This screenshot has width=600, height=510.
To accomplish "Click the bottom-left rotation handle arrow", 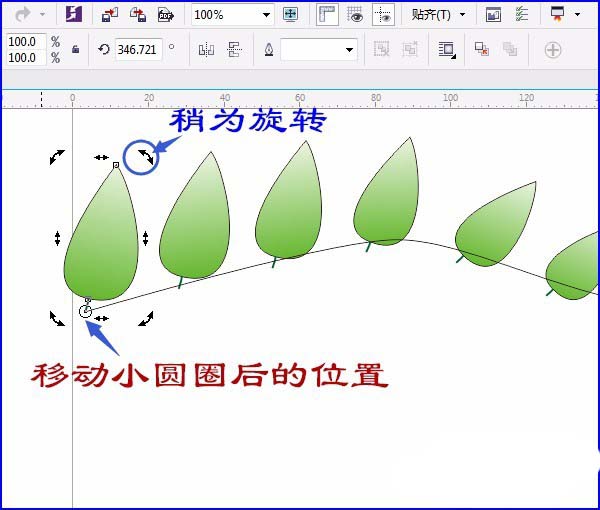I will coord(57,318).
